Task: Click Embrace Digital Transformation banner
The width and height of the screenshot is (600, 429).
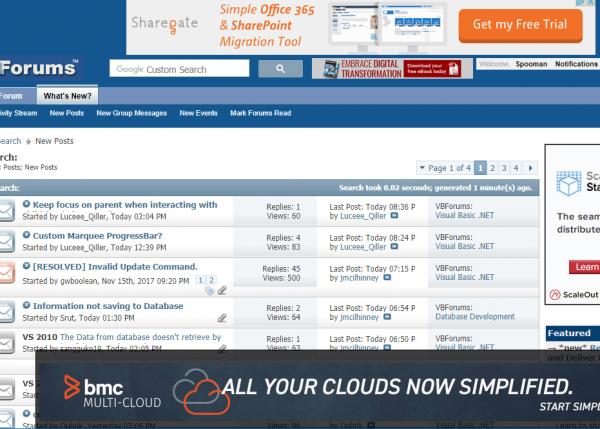Action: click(392, 69)
